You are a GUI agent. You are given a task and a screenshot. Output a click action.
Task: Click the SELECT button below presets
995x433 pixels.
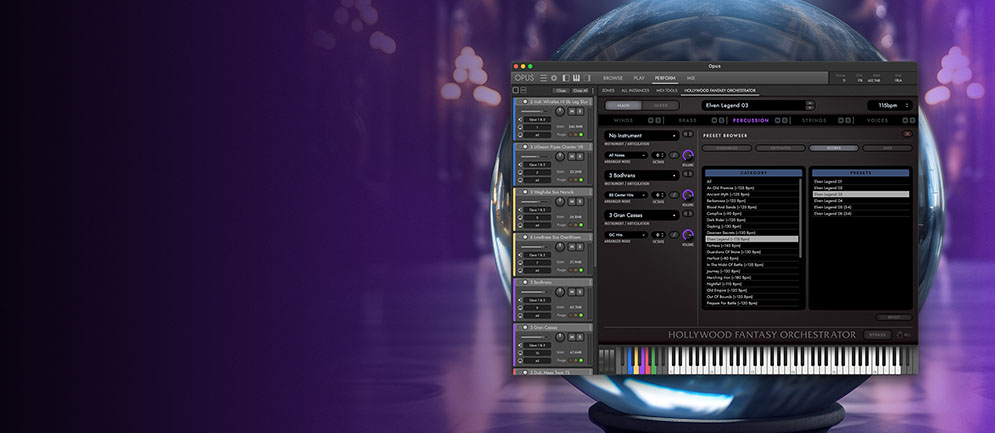point(894,317)
